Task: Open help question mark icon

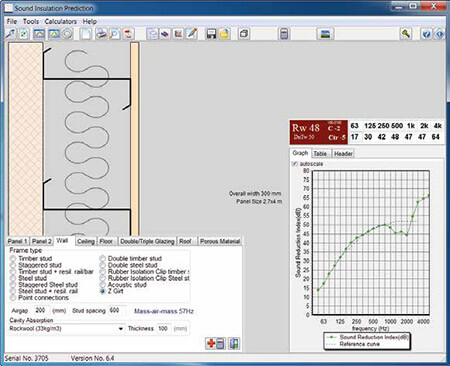Action: 426,34
